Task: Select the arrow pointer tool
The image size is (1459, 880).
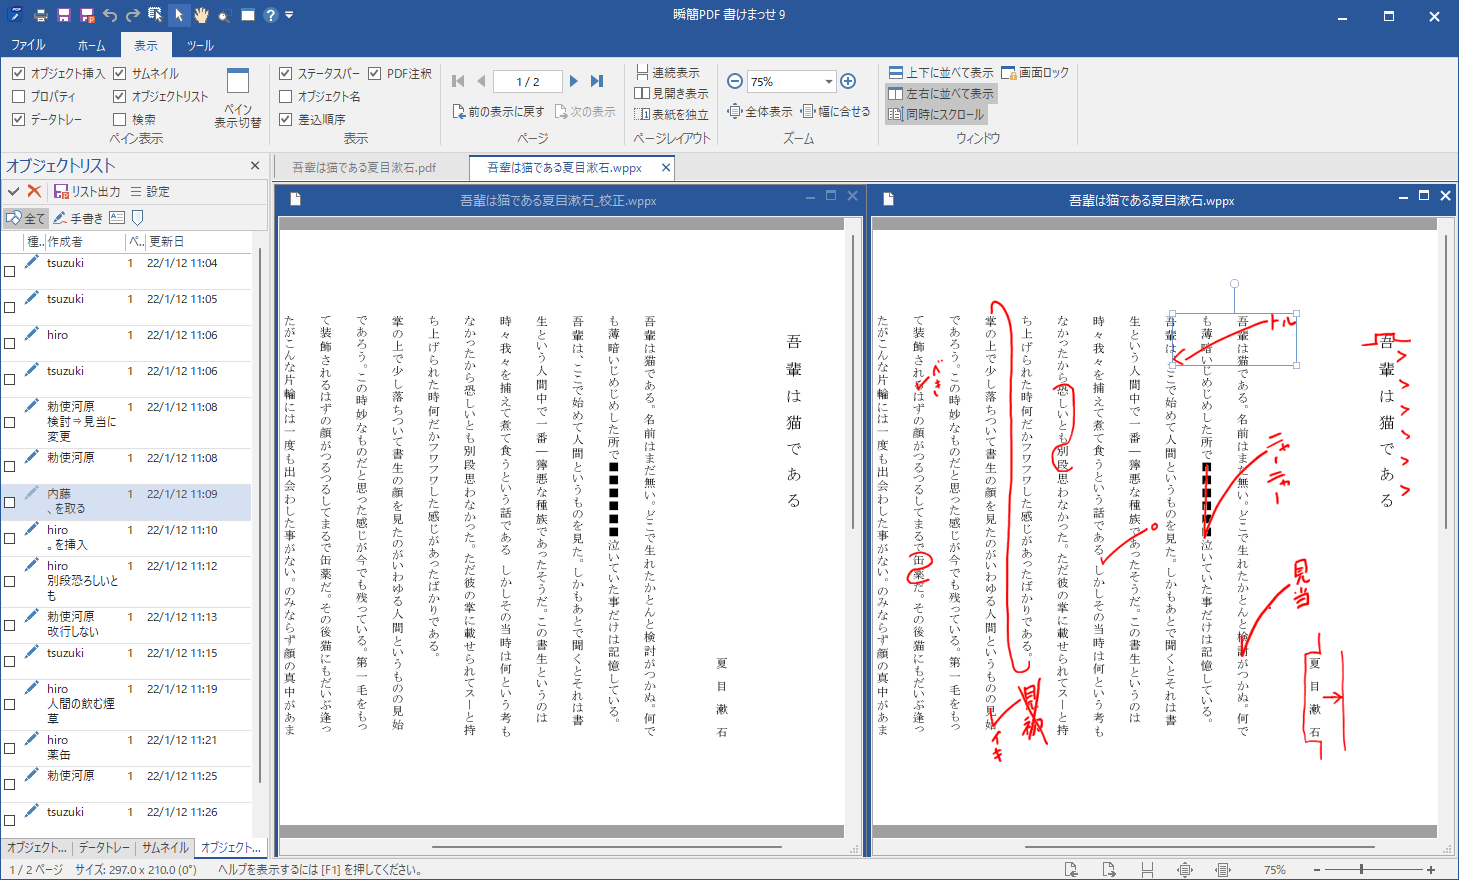Action: 178,15
